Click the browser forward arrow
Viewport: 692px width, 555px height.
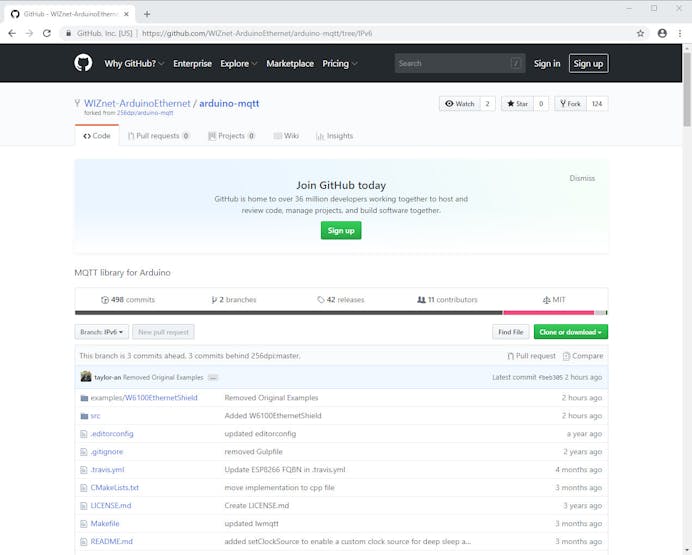[29, 33]
